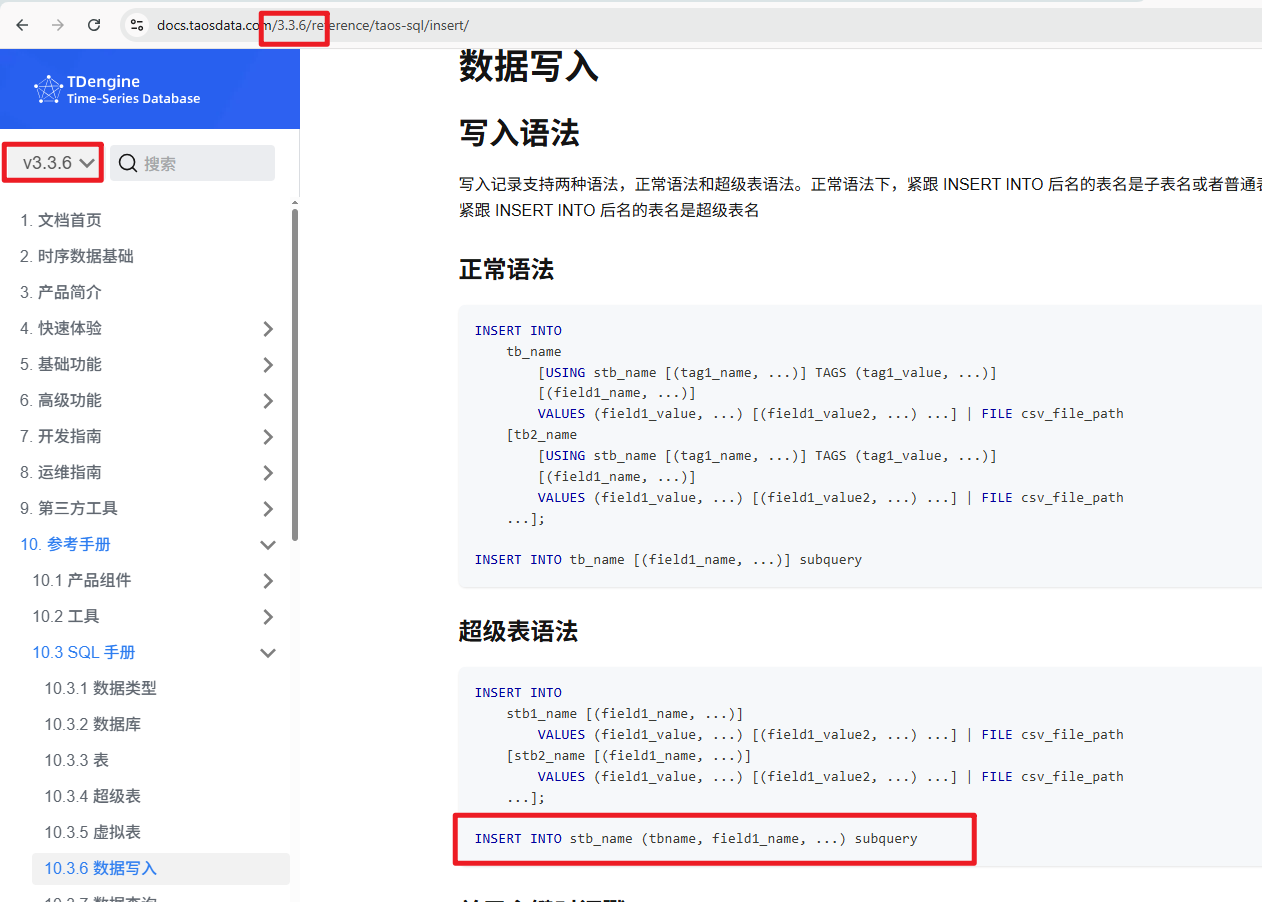This screenshot has width=1262, height=902.
Task: Select 10.3.4 超级表 sidebar item
Action: [x=92, y=796]
